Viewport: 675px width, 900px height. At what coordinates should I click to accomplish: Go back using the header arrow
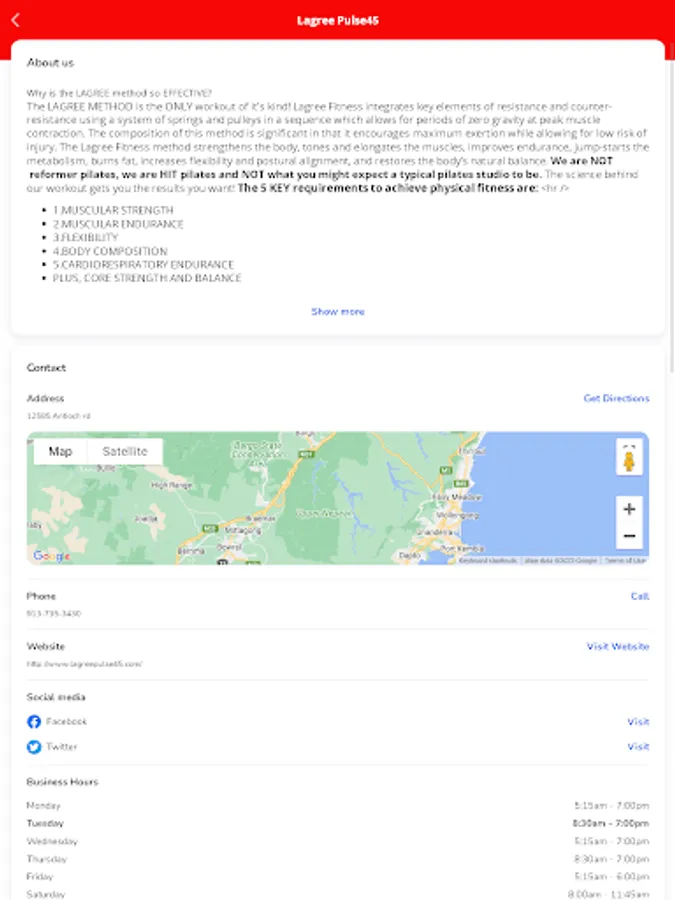click(x=15, y=20)
